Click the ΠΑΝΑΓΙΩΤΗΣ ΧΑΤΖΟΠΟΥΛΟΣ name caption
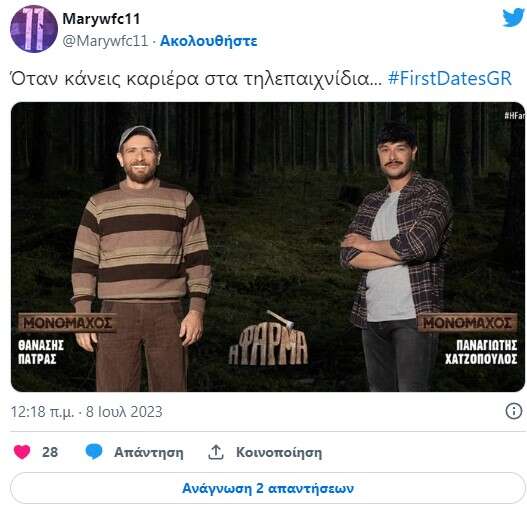 click(x=481, y=352)
